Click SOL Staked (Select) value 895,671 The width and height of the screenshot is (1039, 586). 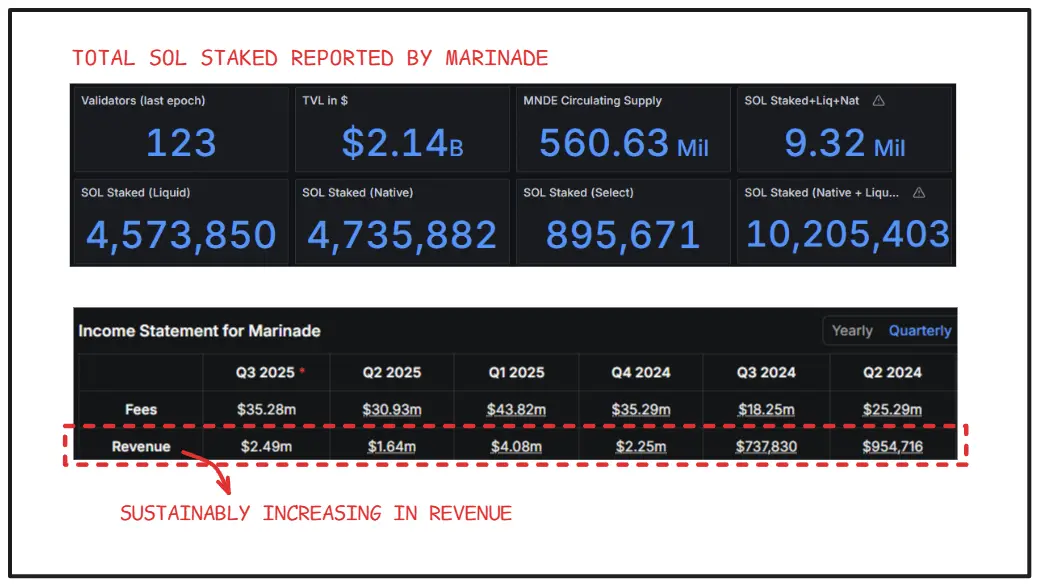(623, 235)
